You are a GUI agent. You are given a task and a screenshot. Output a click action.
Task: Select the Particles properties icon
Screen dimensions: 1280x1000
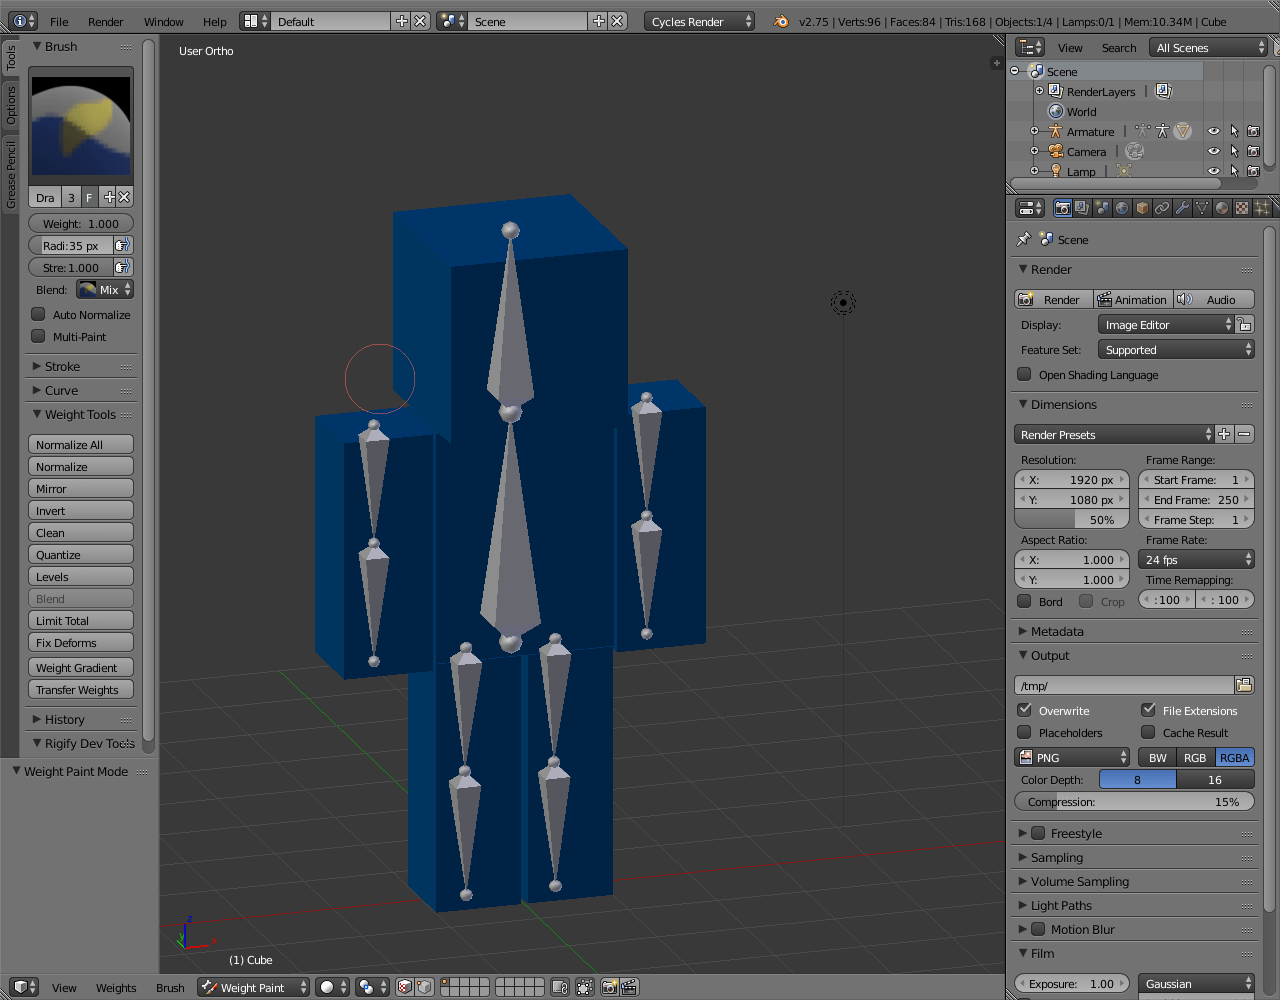coord(1262,207)
